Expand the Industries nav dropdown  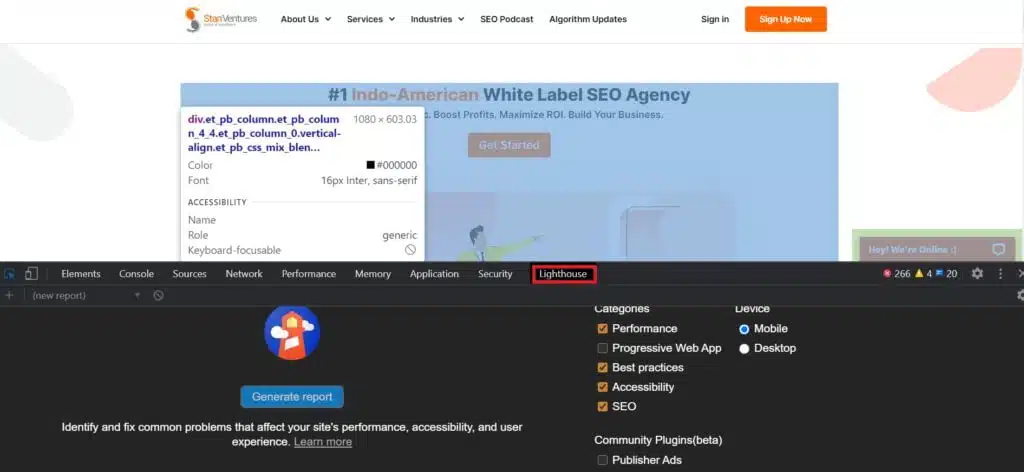click(x=438, y=19)
